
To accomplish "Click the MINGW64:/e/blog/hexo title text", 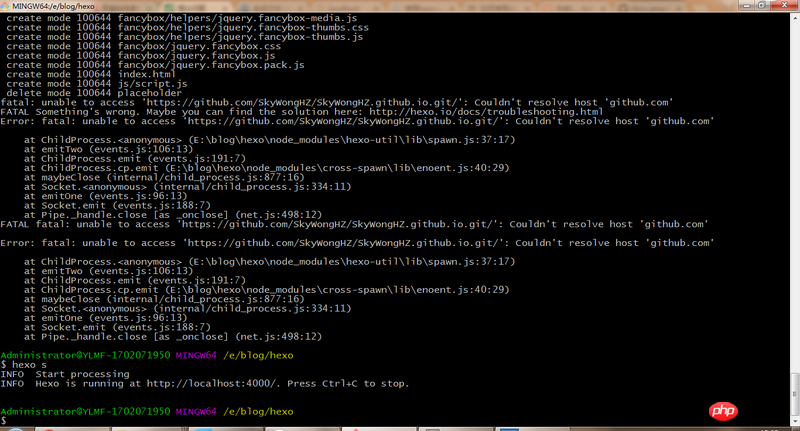I will (53, 6).
